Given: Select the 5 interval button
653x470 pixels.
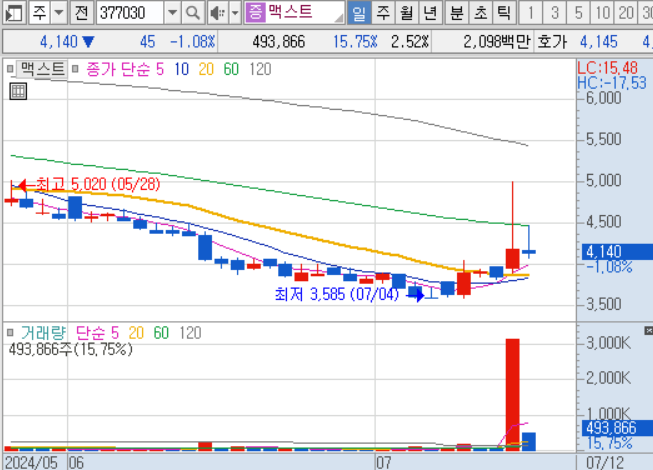Looking at the screenshot, I should (x=578, y=12).
